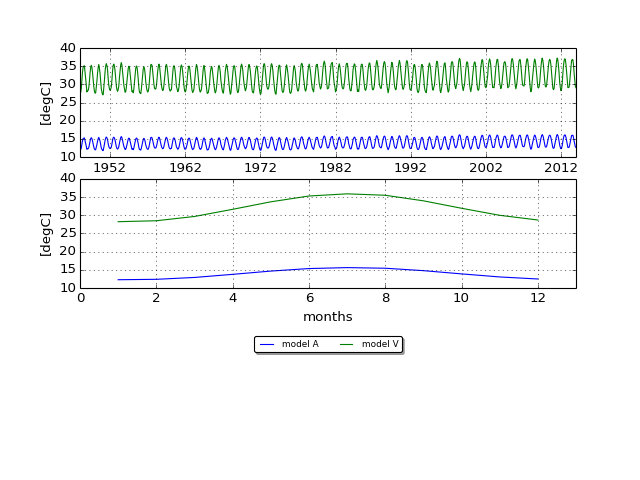Click the green curve peak at month 7
The width and height of the screenshot is (640, 480).
click(x=347, y=194)
